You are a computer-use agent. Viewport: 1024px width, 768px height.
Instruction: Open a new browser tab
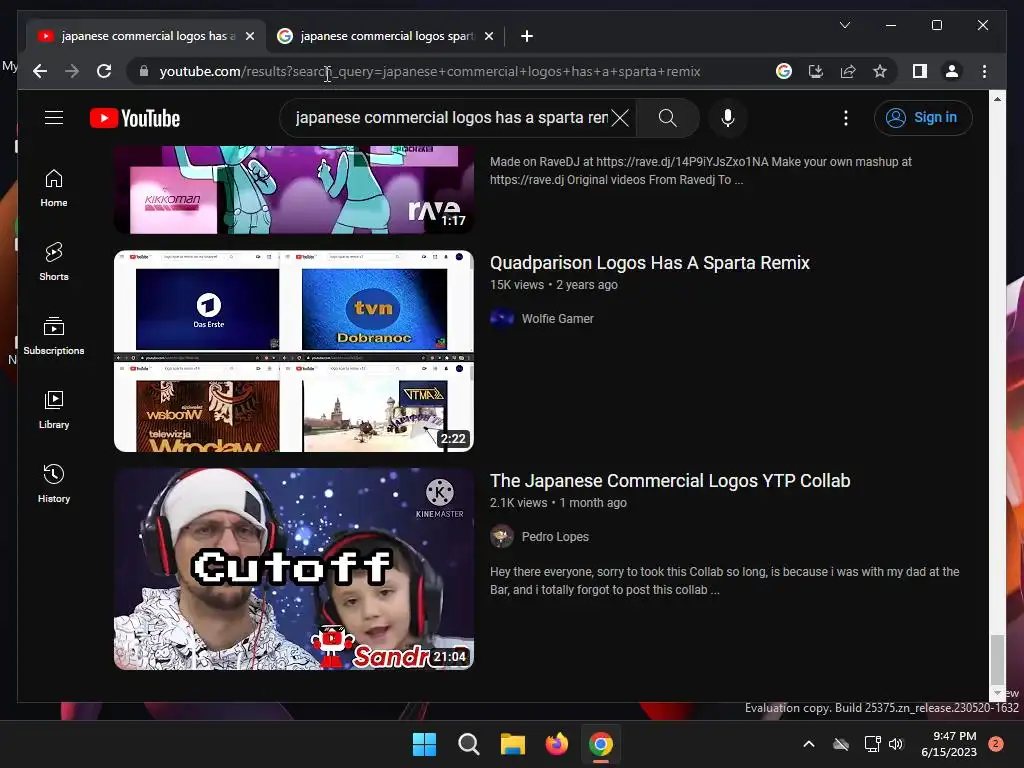[526, 36]
